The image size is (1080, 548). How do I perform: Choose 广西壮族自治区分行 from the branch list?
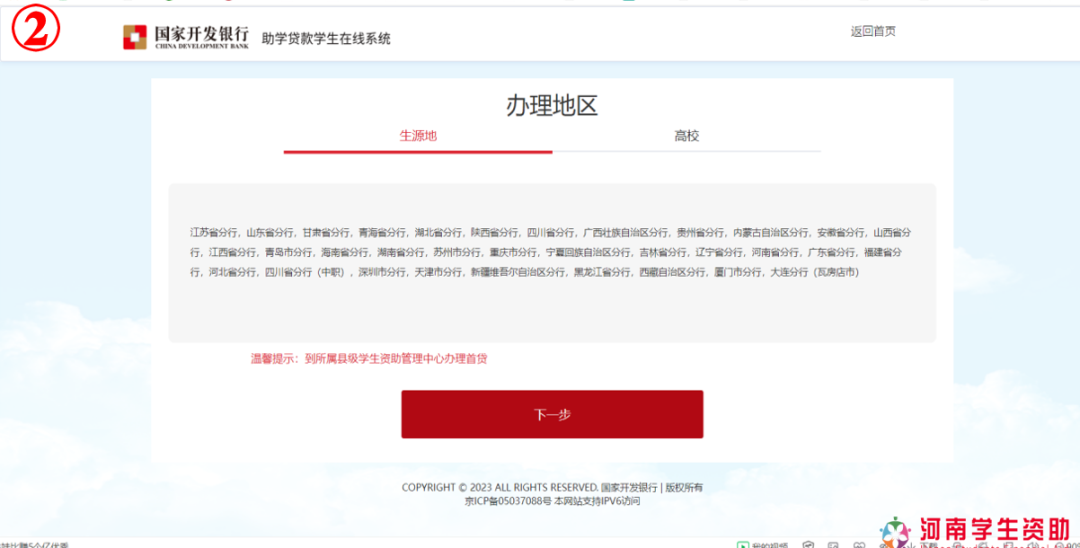click(x=625, y=232)
